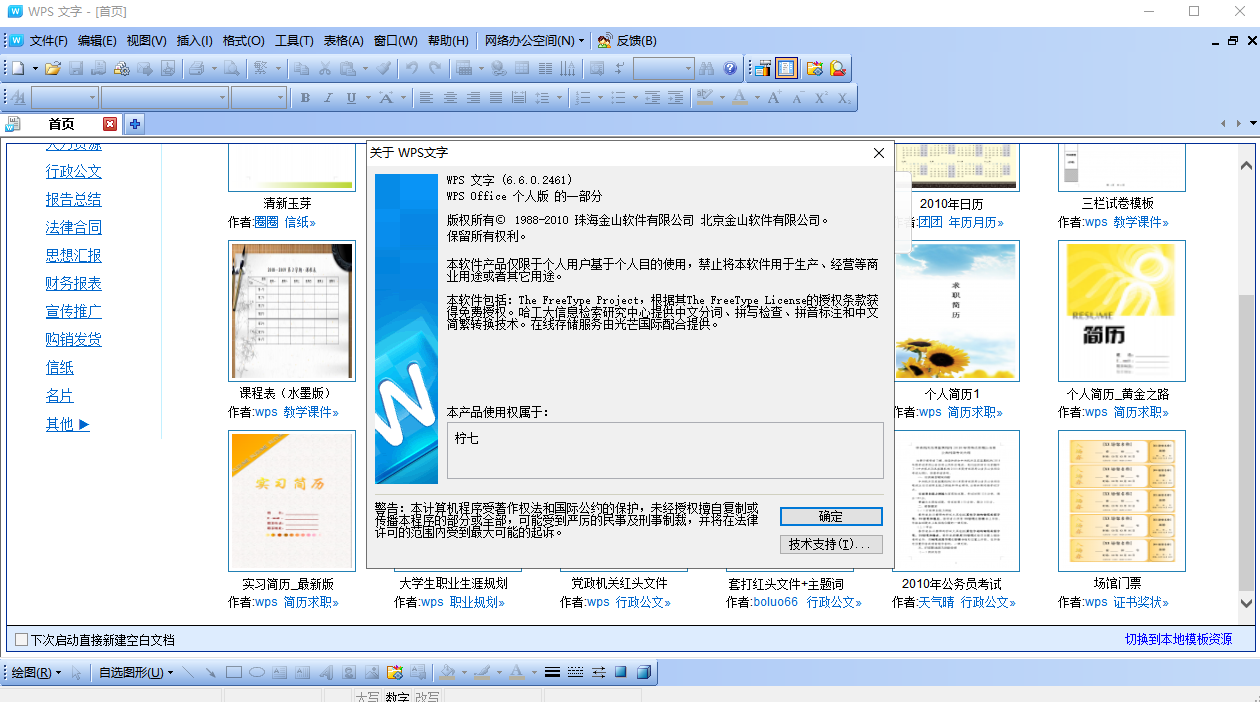Open the 视图(V) menu
The width and height of the screenshot is (1260, 702).
pos(146,41)
